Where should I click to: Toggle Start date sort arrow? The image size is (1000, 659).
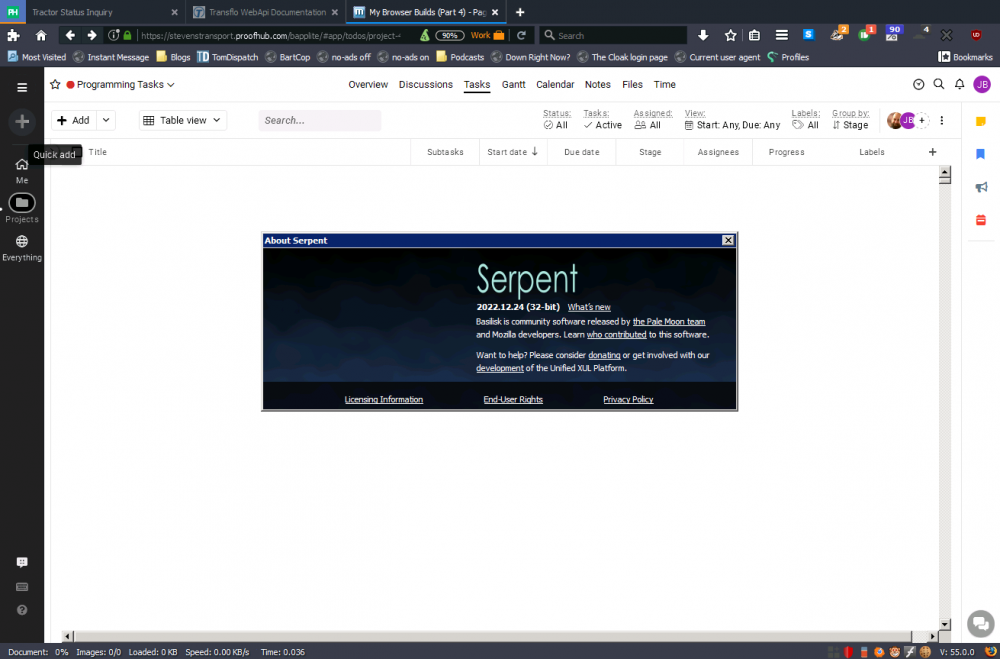point(535,152)
